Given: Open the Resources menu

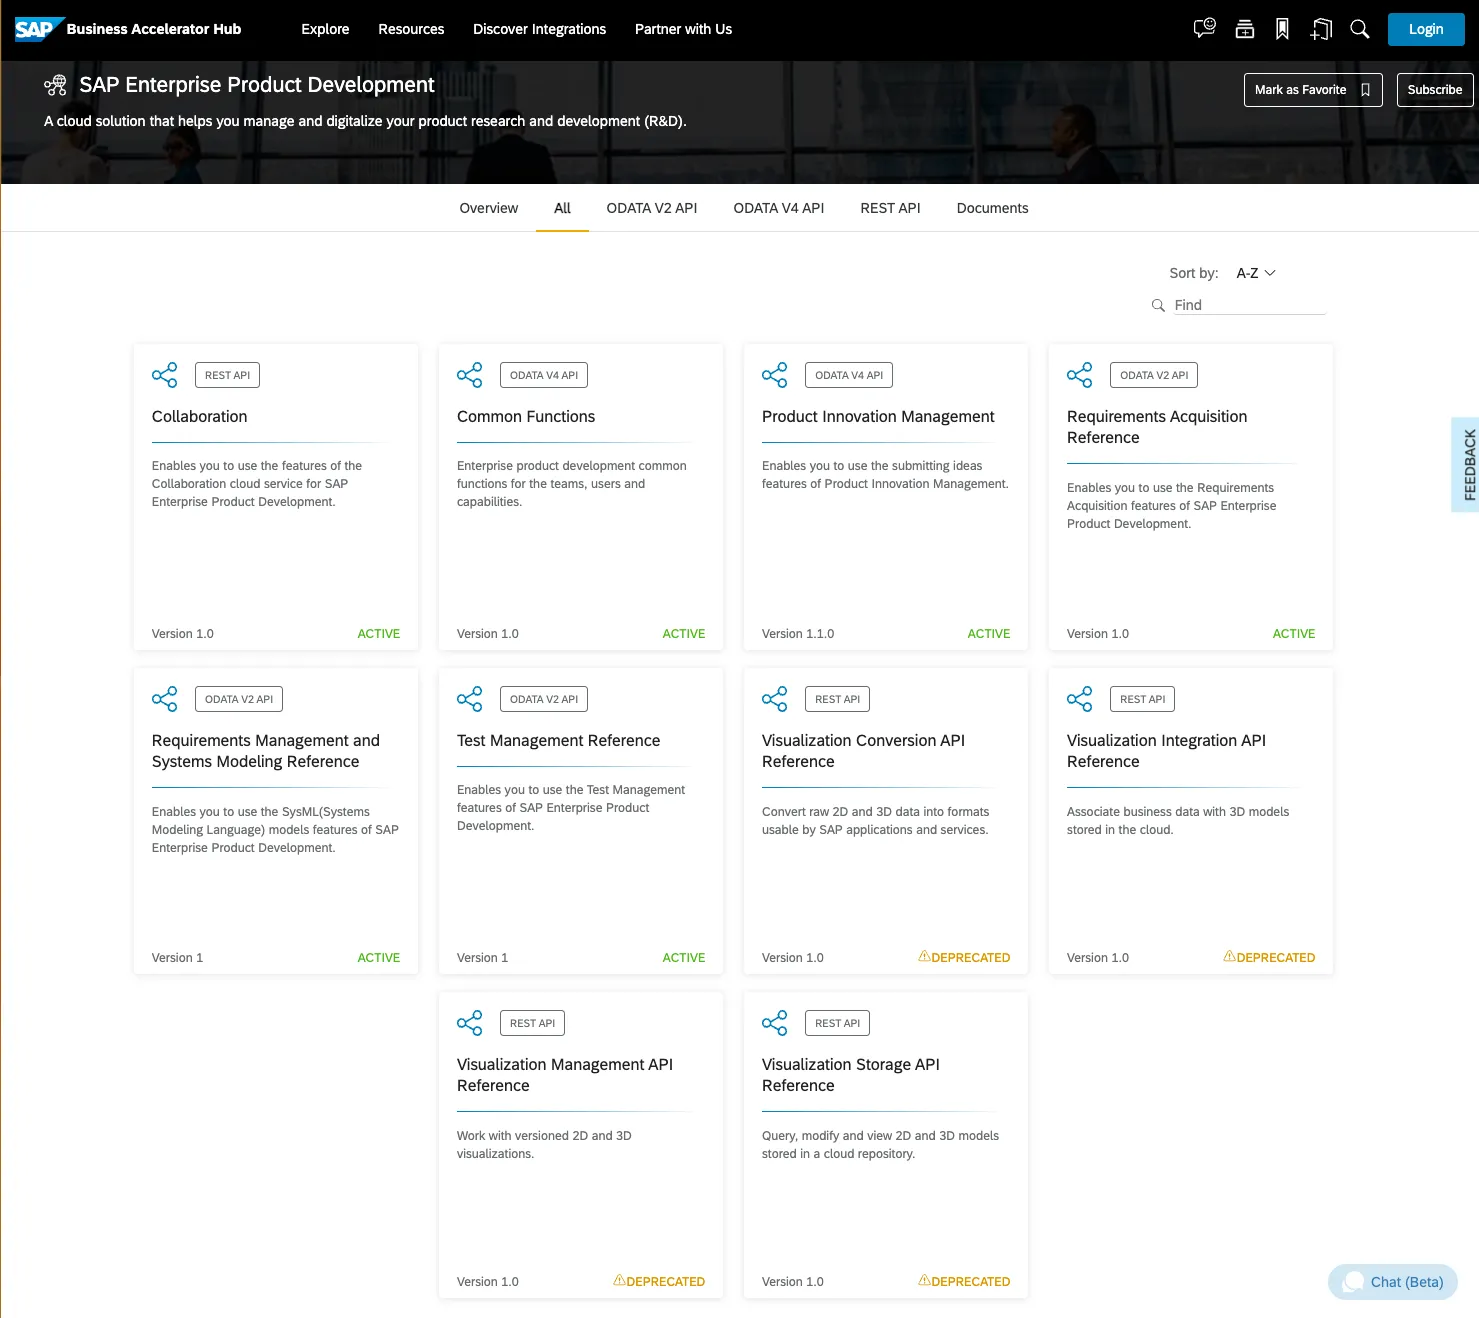Looking at the screenshot, I should click(x=411, y=29).
